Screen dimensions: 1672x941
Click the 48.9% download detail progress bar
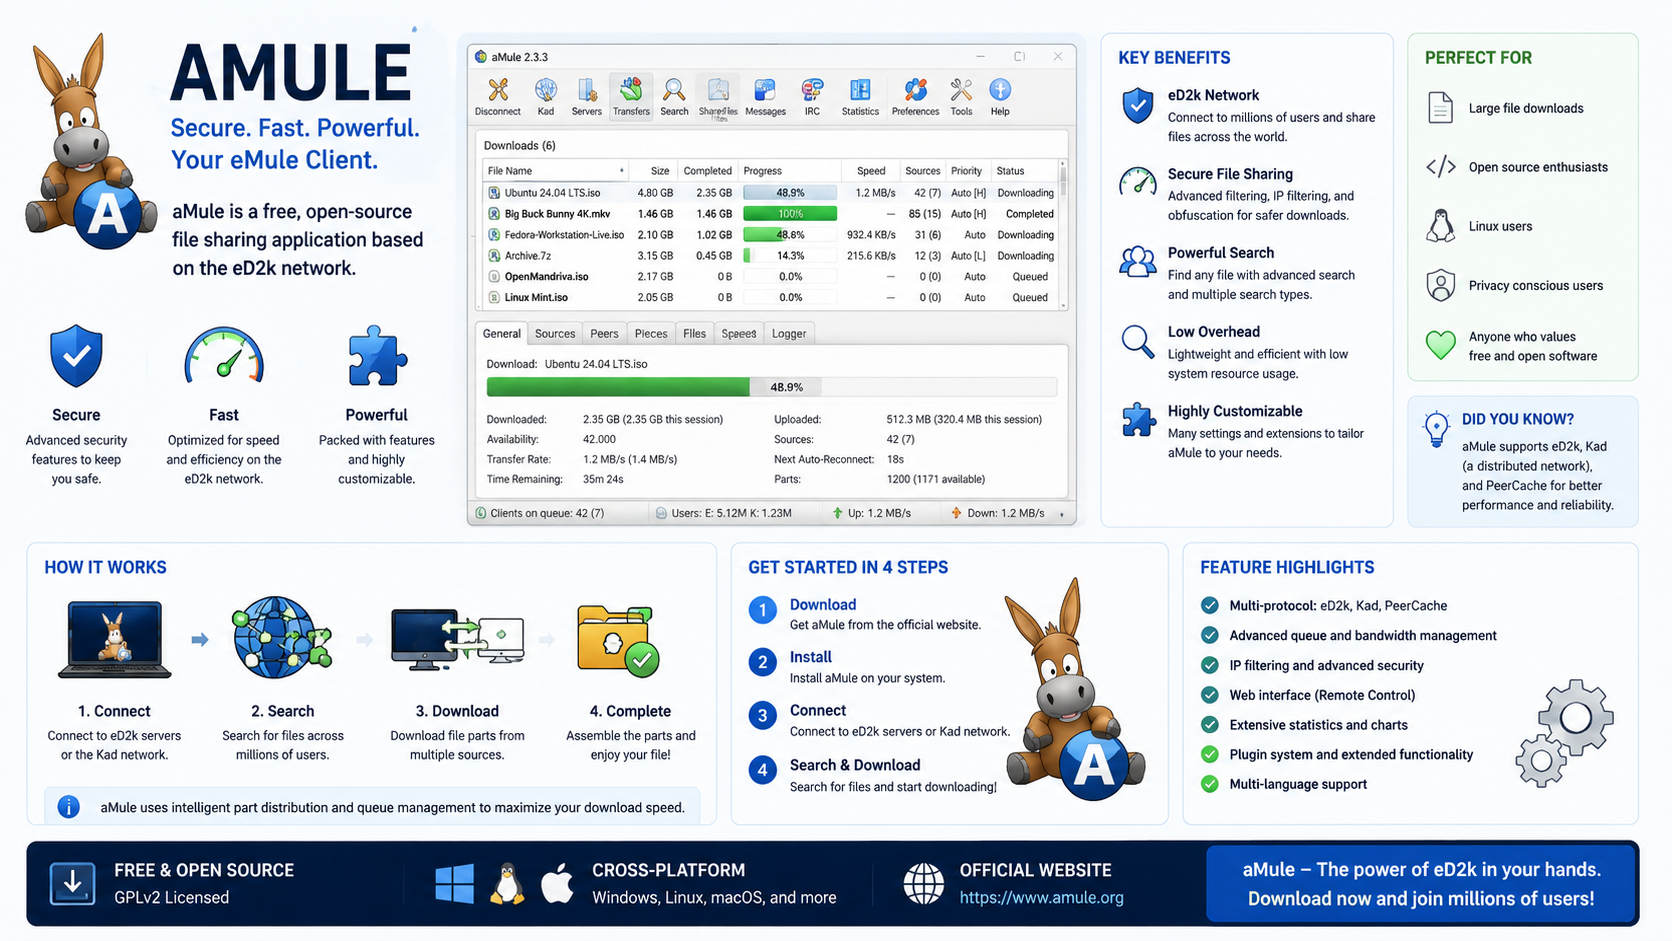771,387
